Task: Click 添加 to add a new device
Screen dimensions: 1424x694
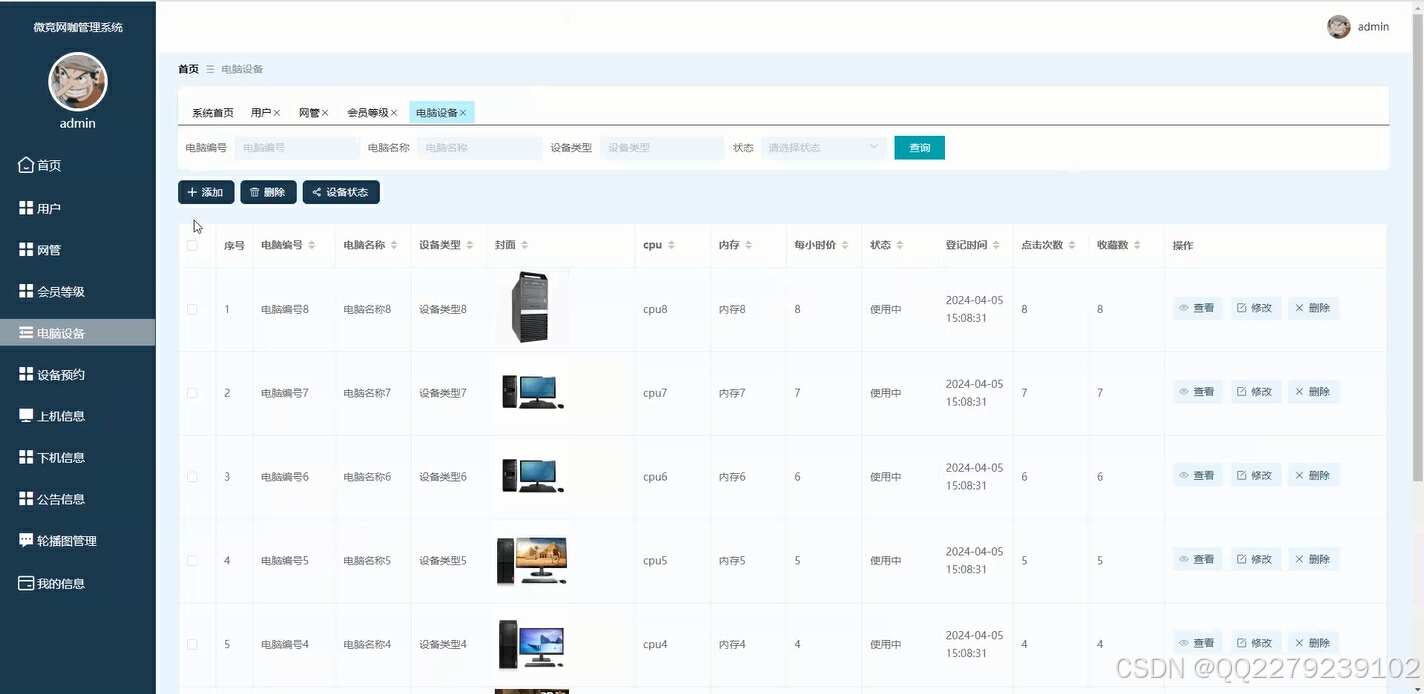Action: point(206,191)
